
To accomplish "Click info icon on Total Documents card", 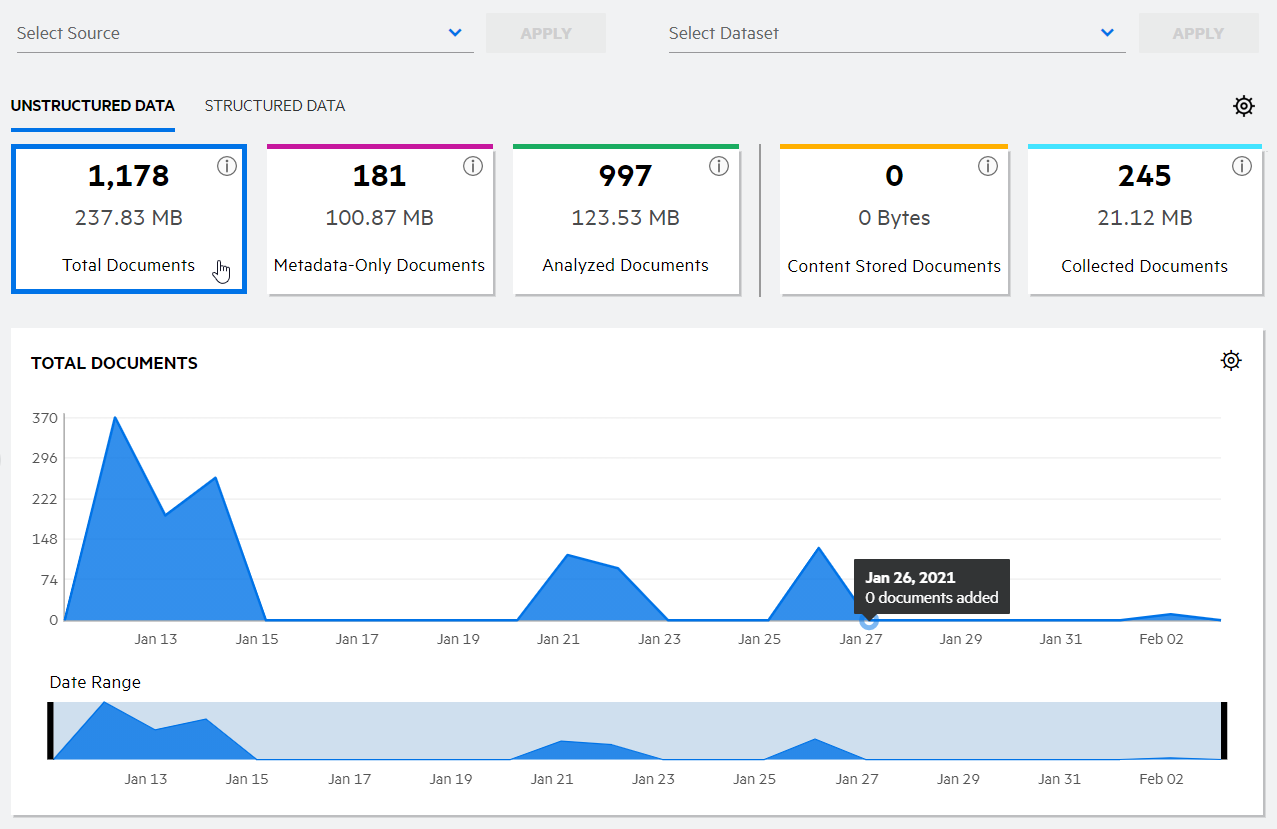I will pos(227,167).
